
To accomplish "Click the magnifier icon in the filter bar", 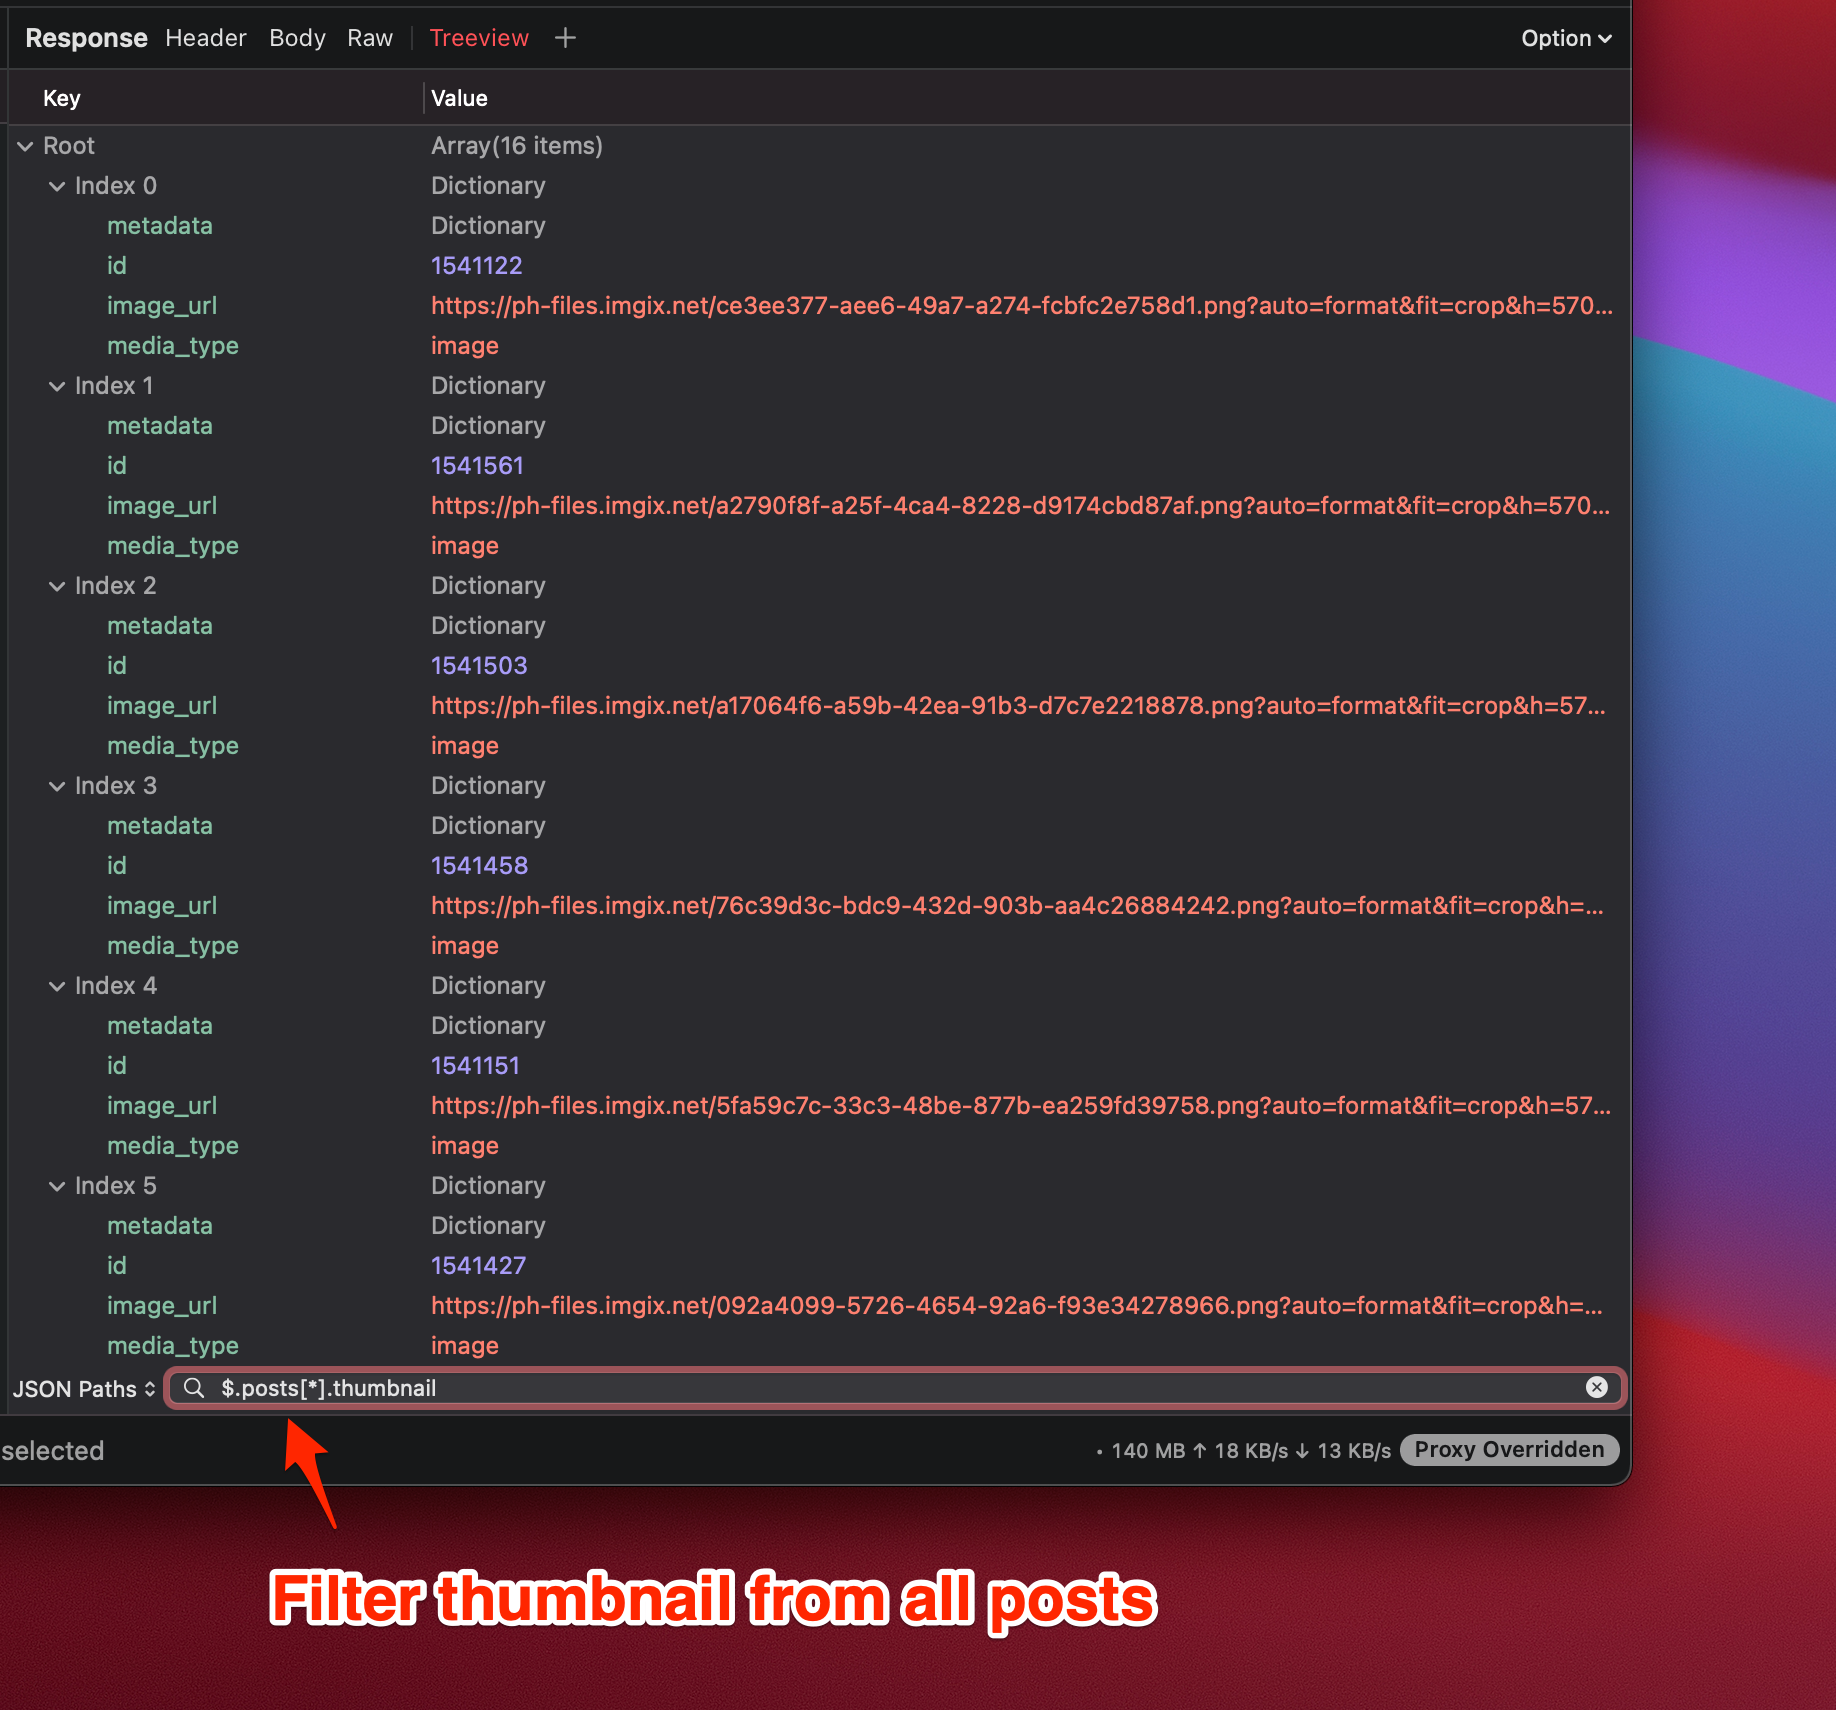I will (x=193, y=1388).
